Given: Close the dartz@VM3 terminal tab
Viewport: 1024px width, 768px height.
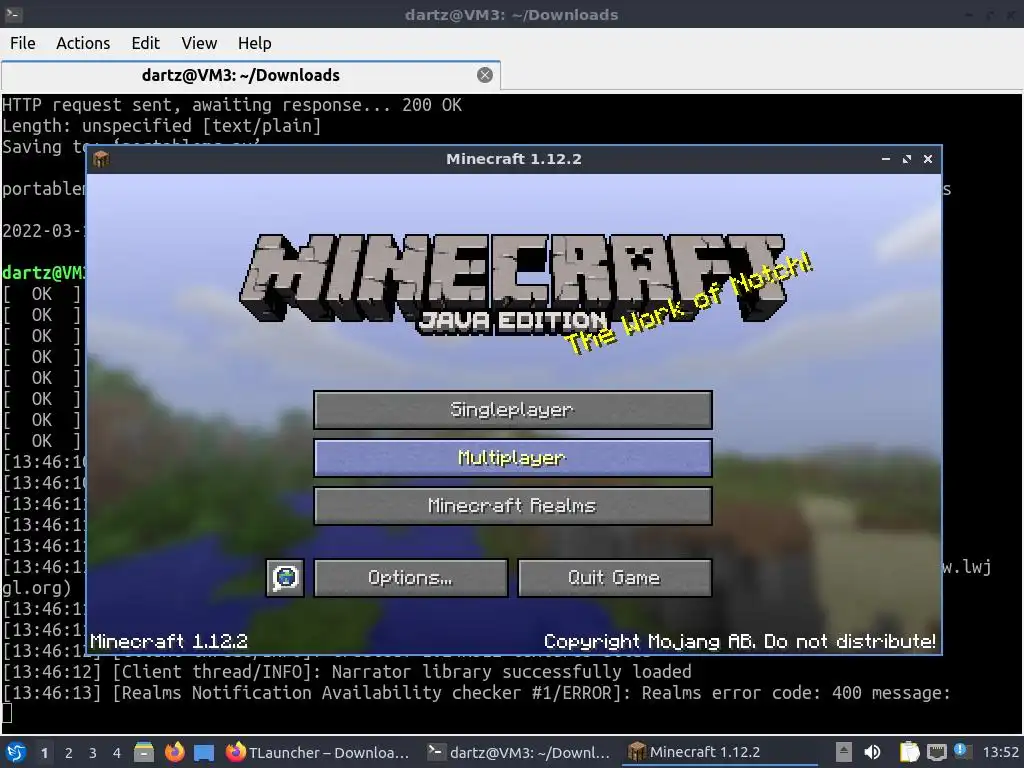Looking at the screenshot, I should [x=485, y=75].
